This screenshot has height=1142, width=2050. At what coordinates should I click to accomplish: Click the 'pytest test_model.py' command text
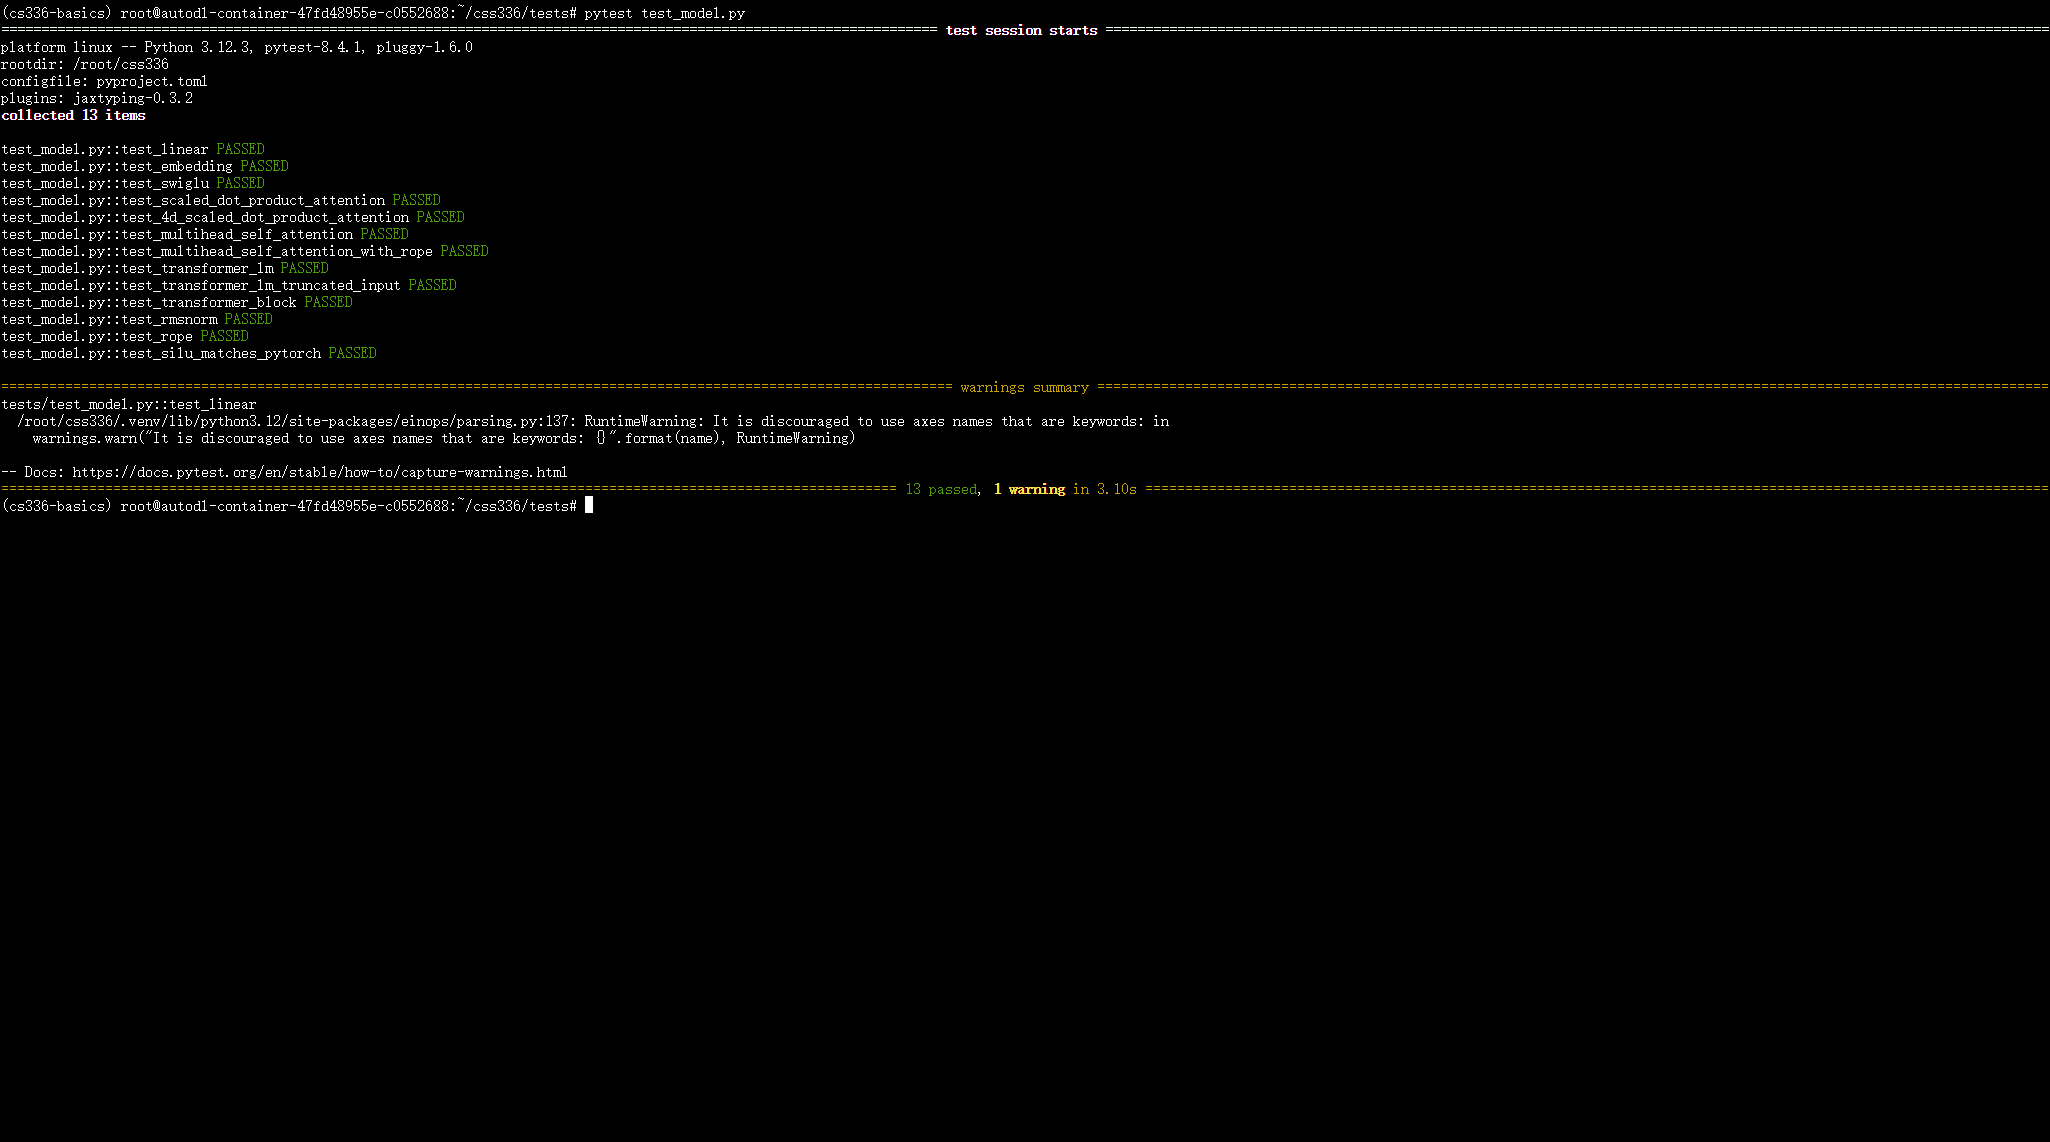[x=664, y=14]
